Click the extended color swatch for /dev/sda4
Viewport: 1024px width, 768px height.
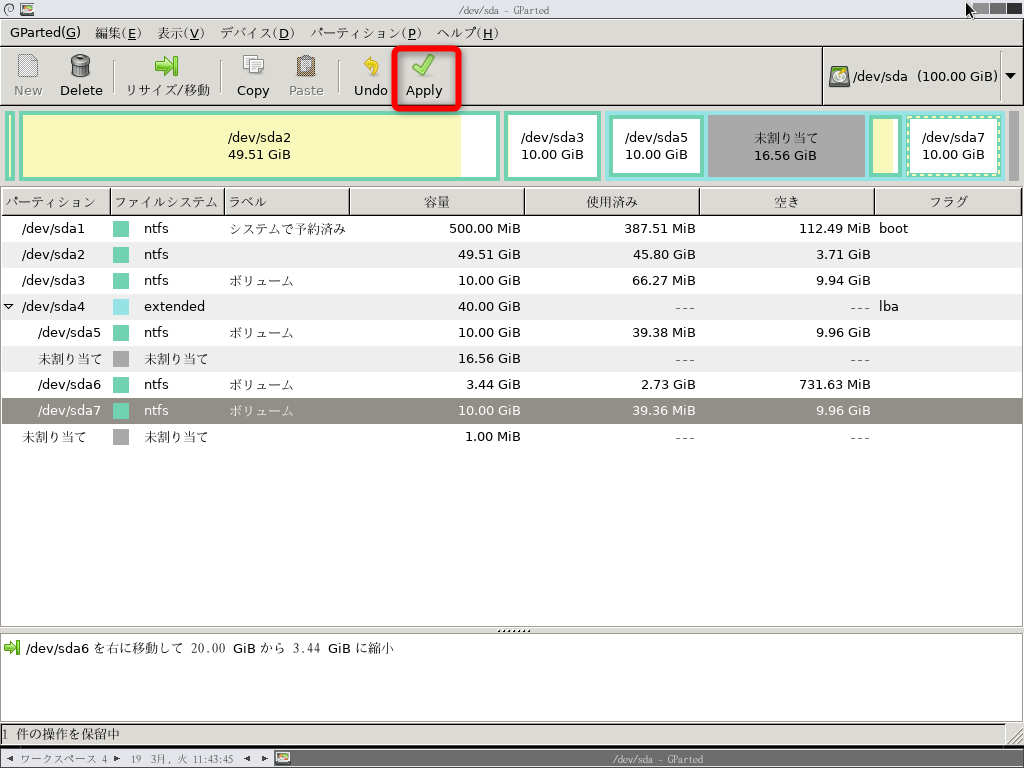tap(121, 307)
